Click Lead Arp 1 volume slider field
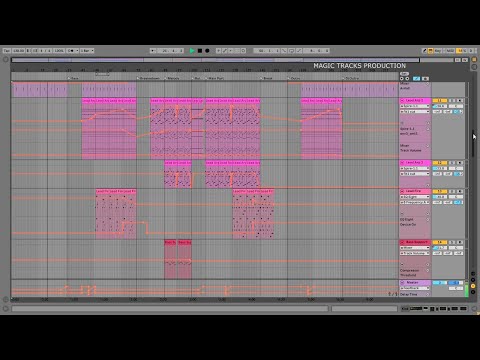480x360 pixels. [x=440, y=106]
